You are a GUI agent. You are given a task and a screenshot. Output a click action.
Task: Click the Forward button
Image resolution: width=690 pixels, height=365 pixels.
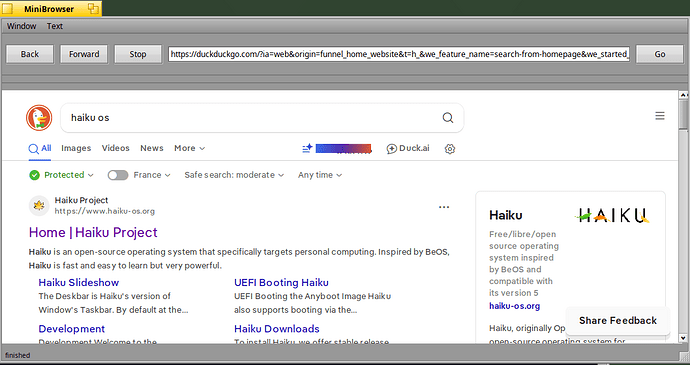point(84,54)
